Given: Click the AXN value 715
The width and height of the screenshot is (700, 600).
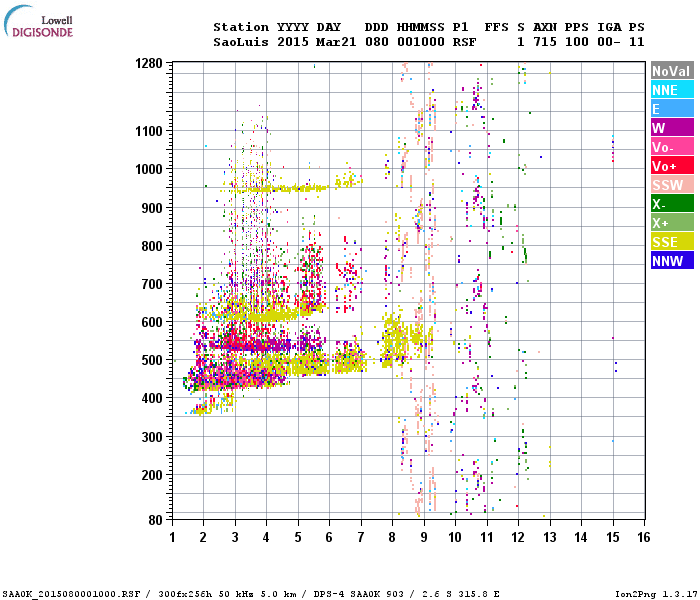Looking at the screenshot, I should 545,42.
